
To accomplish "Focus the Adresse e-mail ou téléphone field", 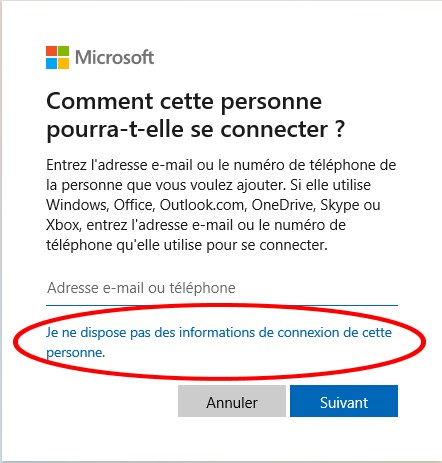I will [222, 288].
